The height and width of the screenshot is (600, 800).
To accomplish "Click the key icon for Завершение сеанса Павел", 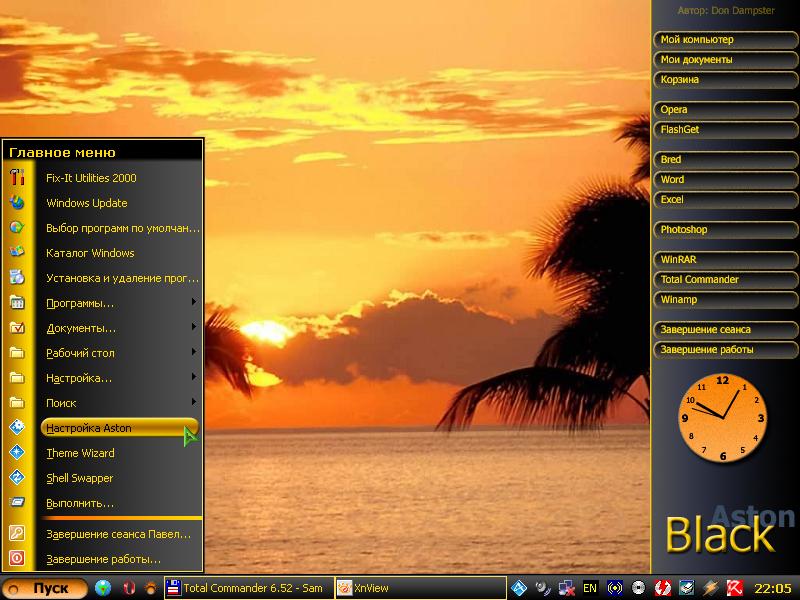I will pos(17,534).
